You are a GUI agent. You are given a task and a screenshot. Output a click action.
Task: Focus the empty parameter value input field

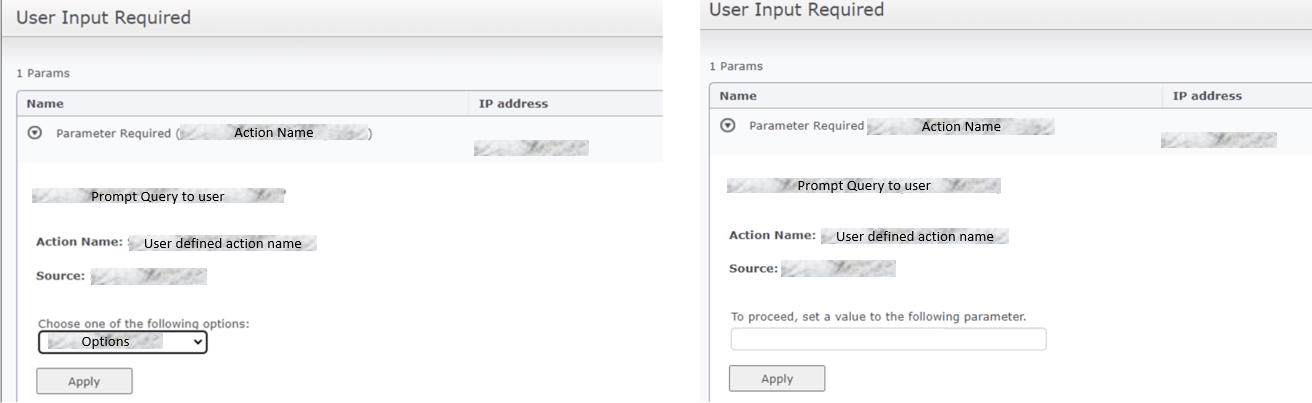click(888, 340)
